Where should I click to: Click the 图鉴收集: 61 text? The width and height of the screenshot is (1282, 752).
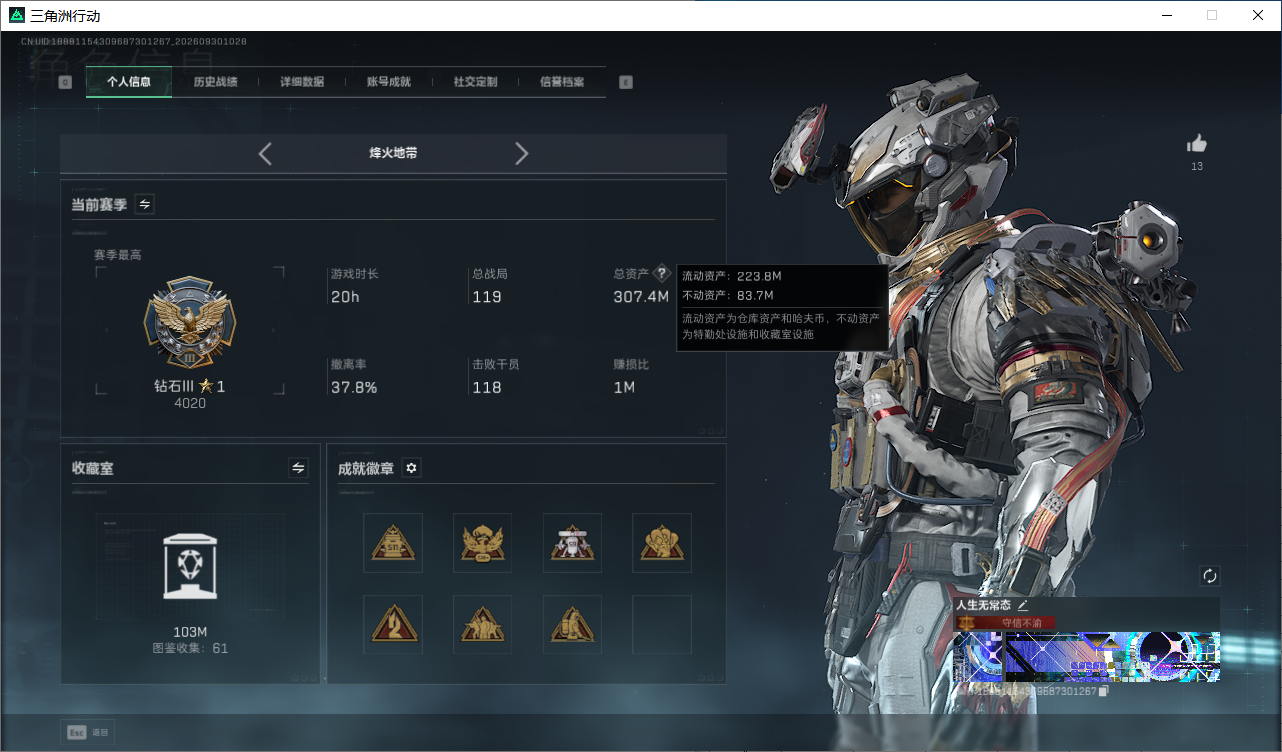[190, 648]
